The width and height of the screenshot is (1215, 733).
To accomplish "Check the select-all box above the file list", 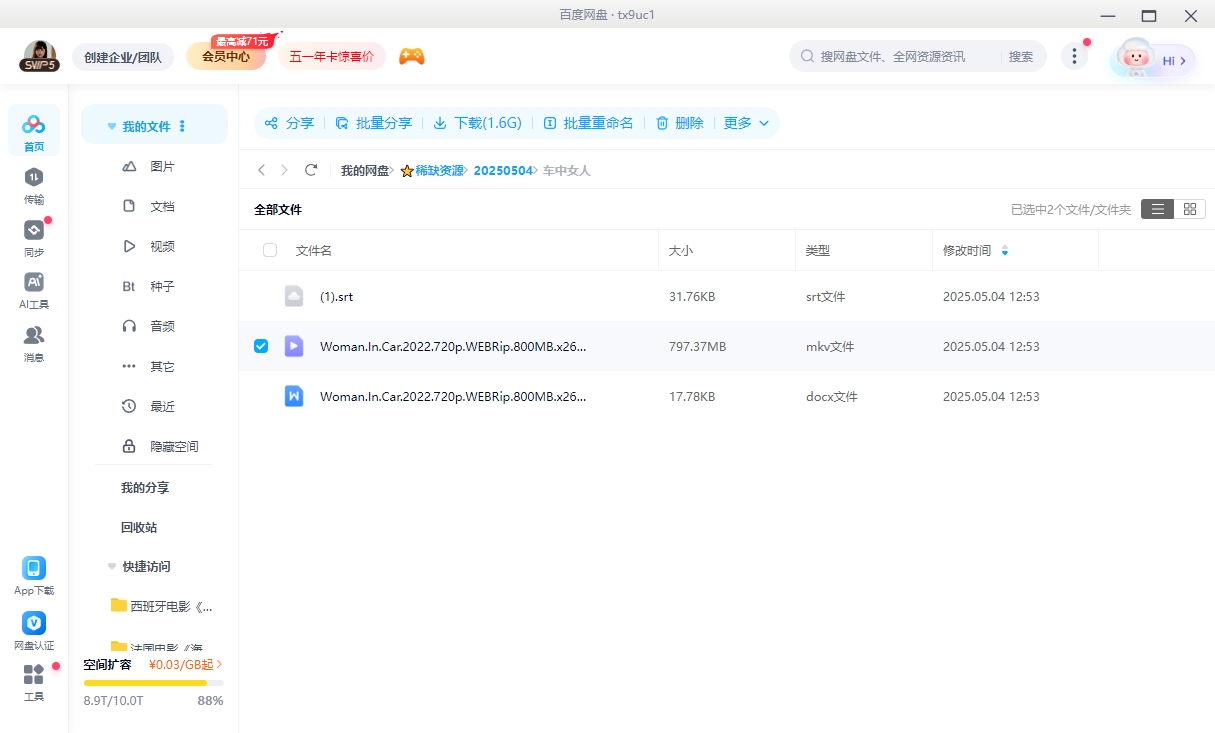I will click(270, 250).
